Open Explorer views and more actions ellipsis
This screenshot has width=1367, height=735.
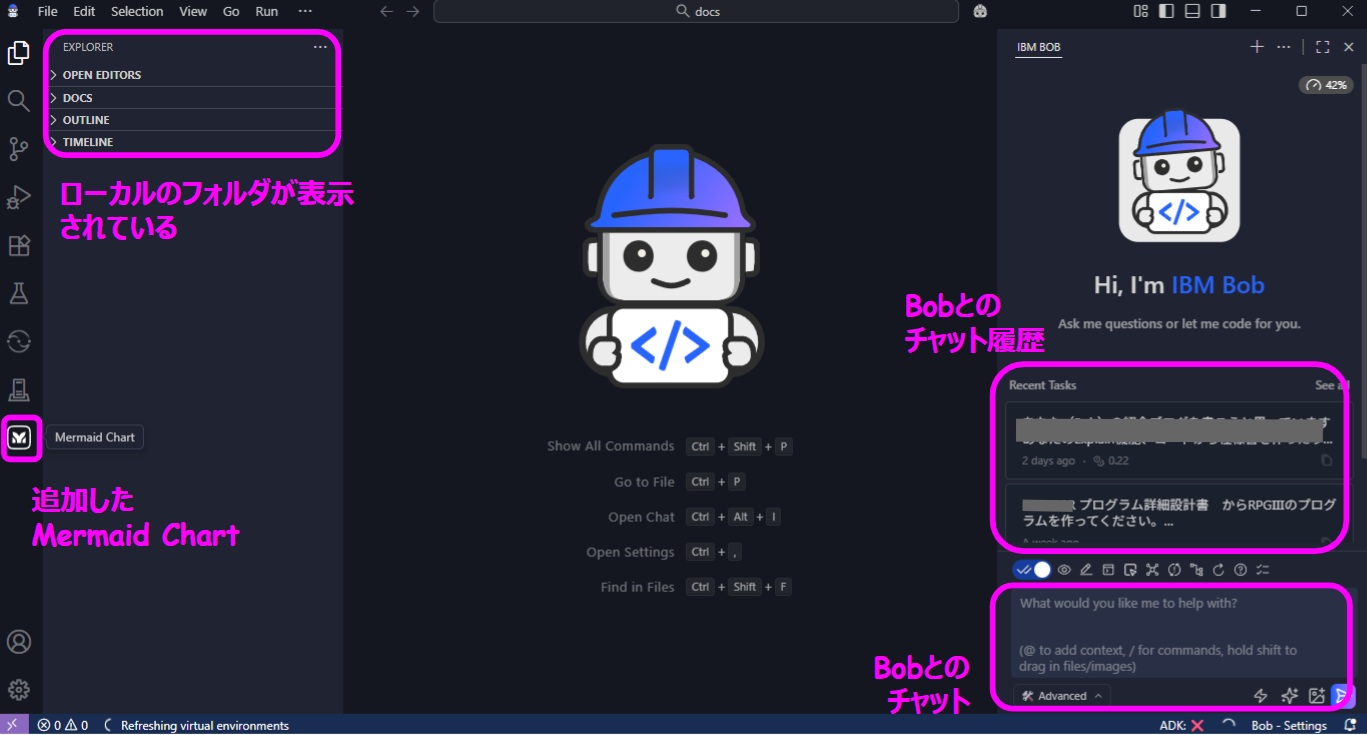(x=320, y=47)
